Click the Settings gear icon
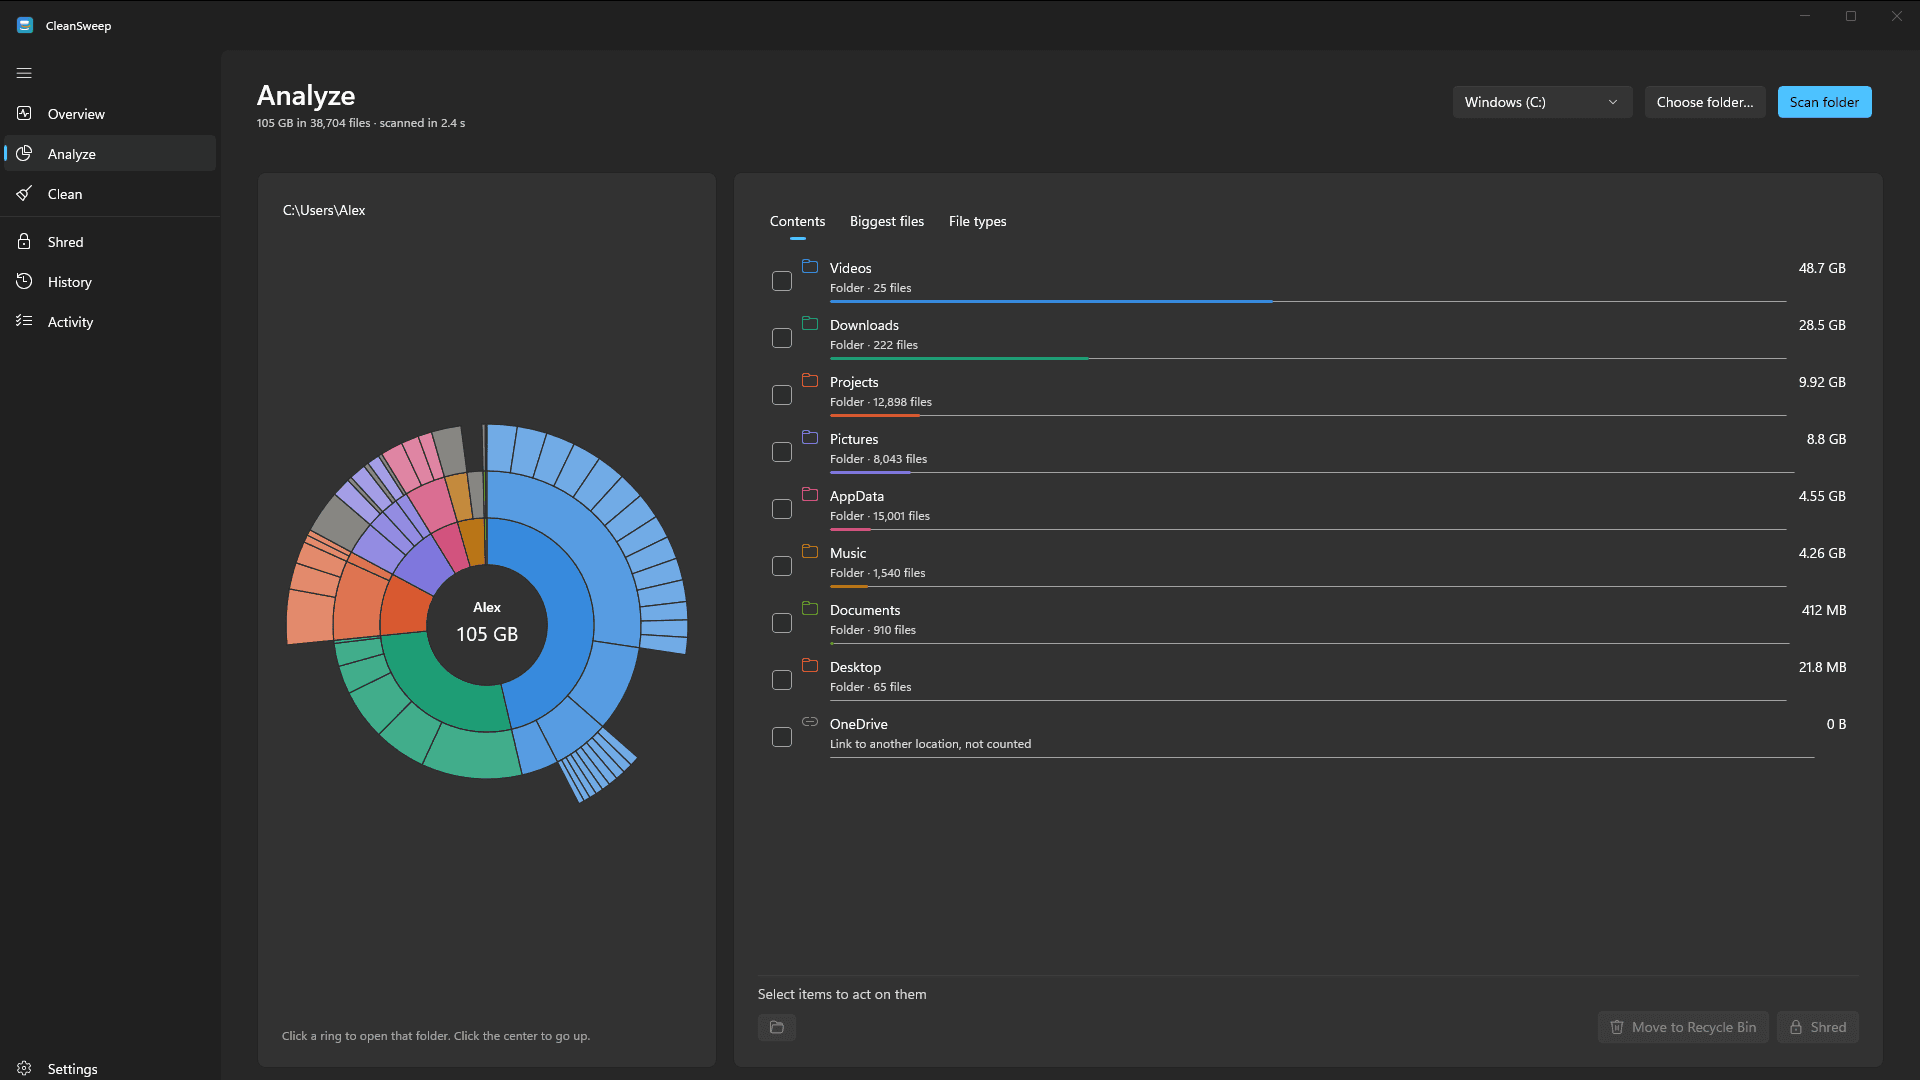This screenshot has height=1080, width=1920. [x=24, y=1068]
